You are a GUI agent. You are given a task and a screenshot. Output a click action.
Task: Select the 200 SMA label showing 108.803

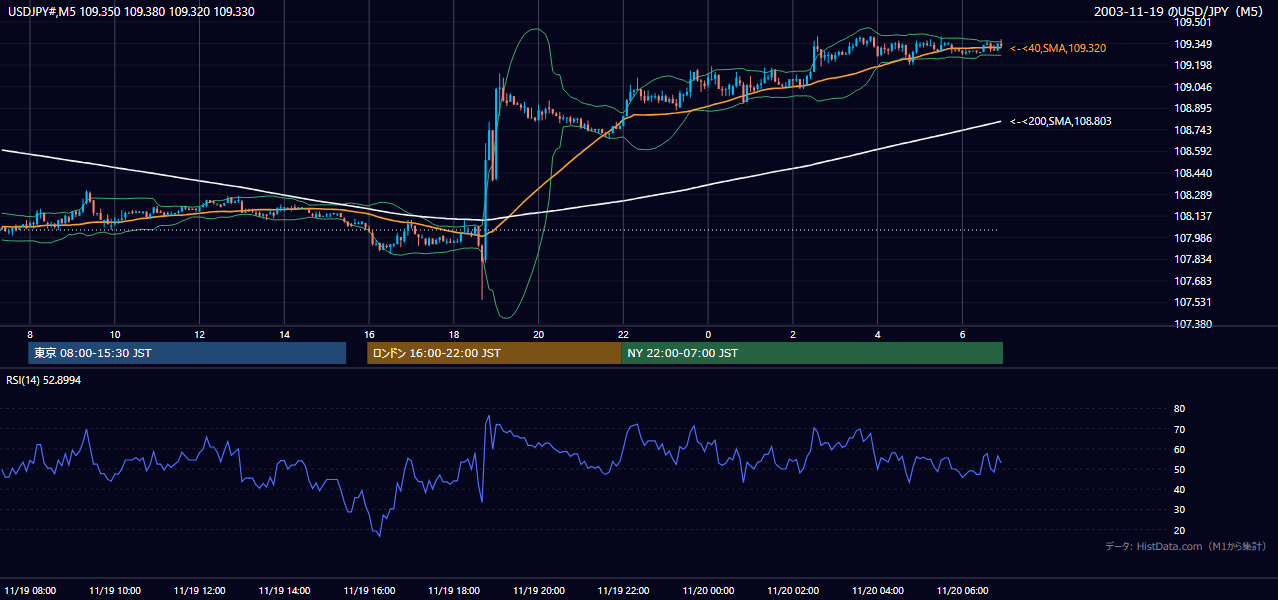click(x=1060, y=121)
